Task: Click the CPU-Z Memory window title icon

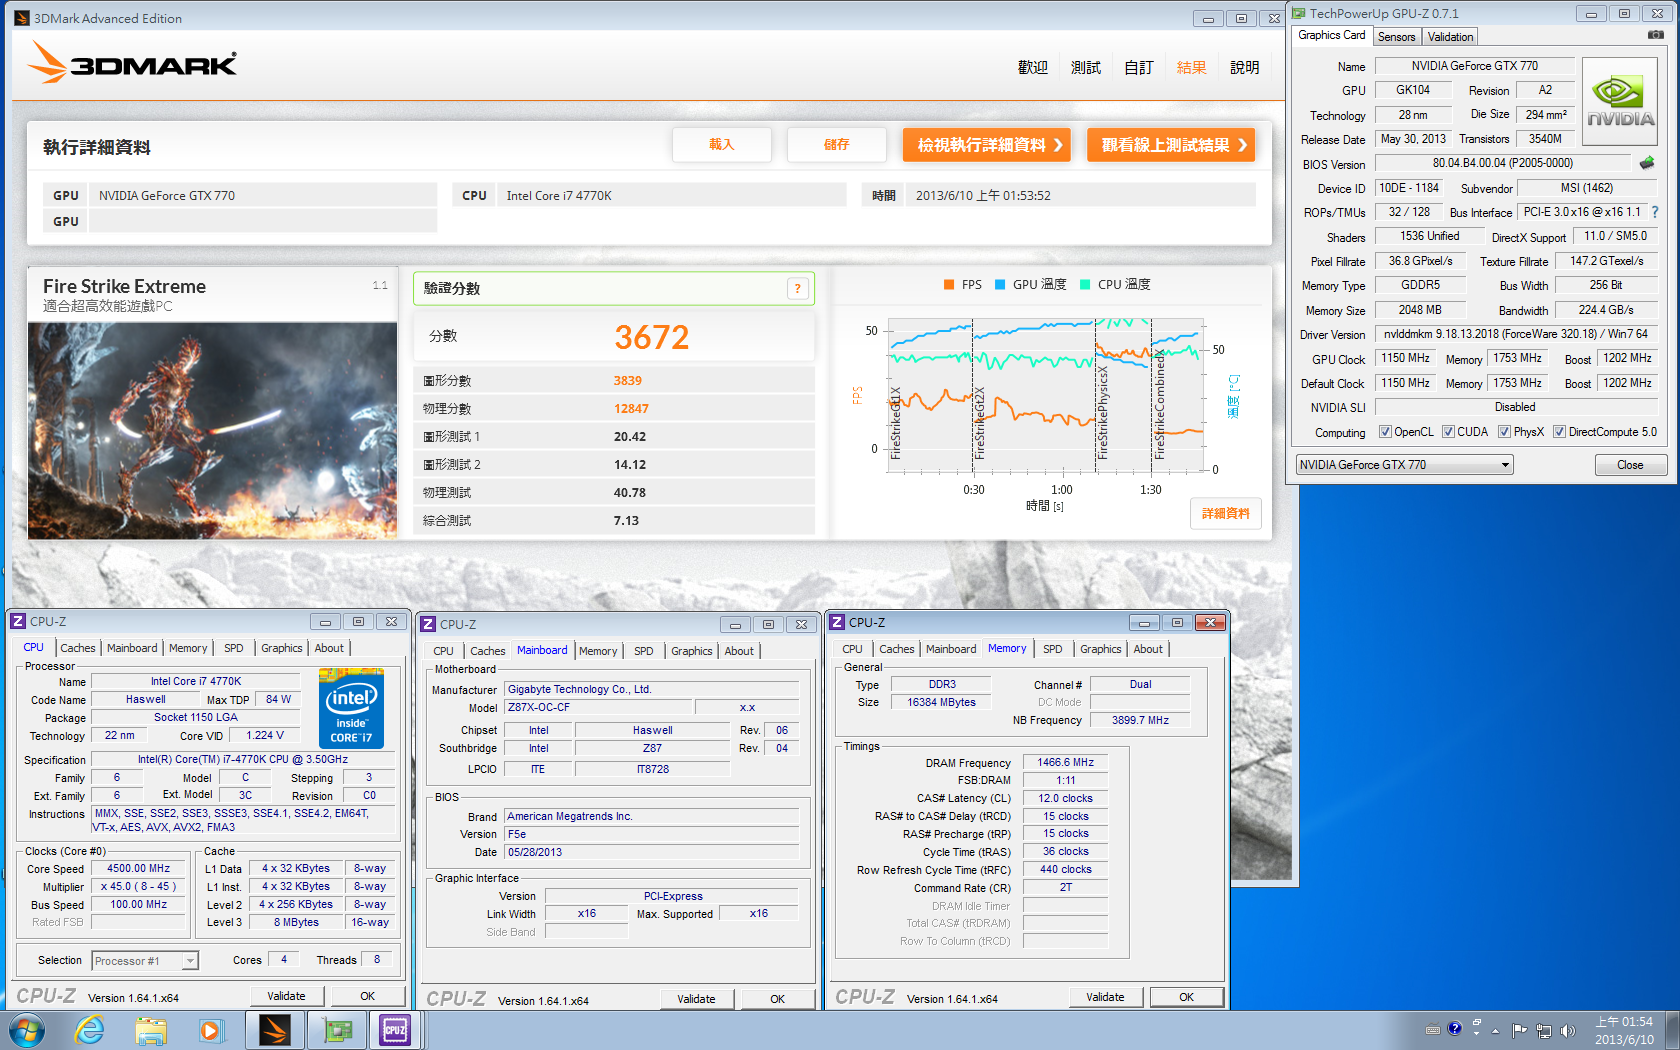Action: (x=838, y=622)
